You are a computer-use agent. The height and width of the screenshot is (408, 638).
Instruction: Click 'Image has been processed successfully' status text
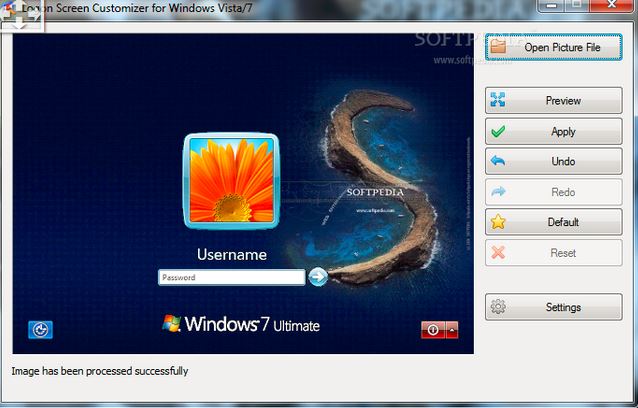(100, 371)
